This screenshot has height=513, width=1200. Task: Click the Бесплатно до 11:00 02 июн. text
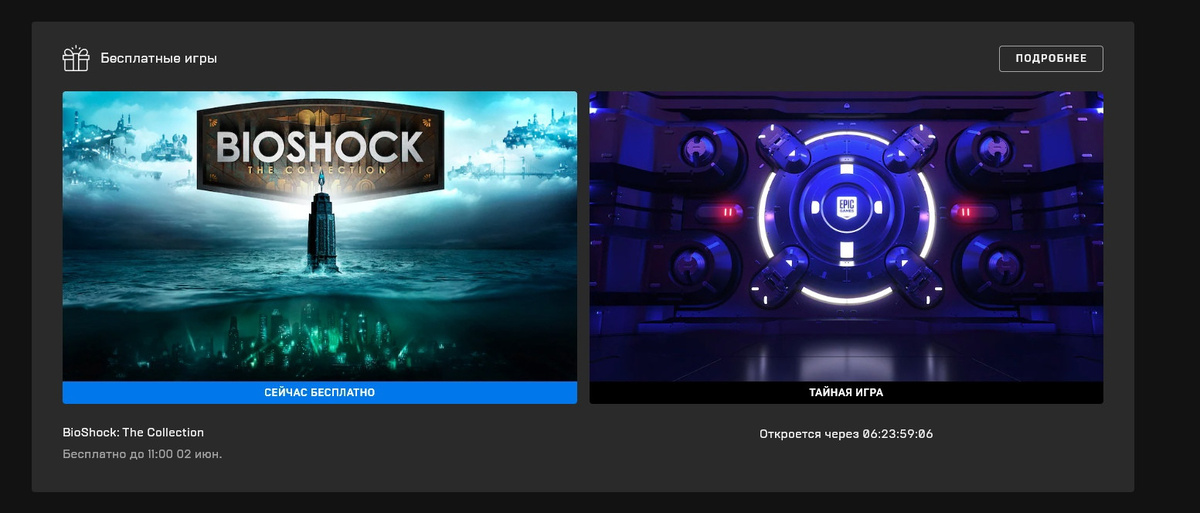(x=142, y=454)
